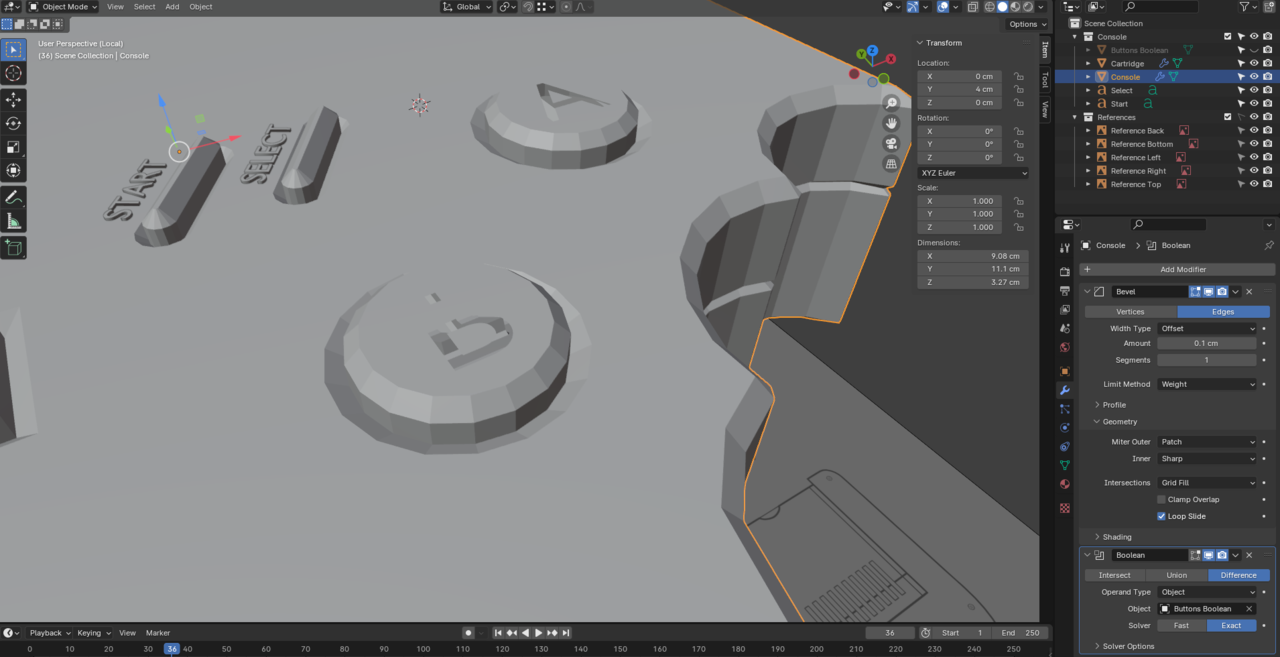Enable the Clamp Overlap checkbox
1280x657 pixels.
click(1161, 499)
